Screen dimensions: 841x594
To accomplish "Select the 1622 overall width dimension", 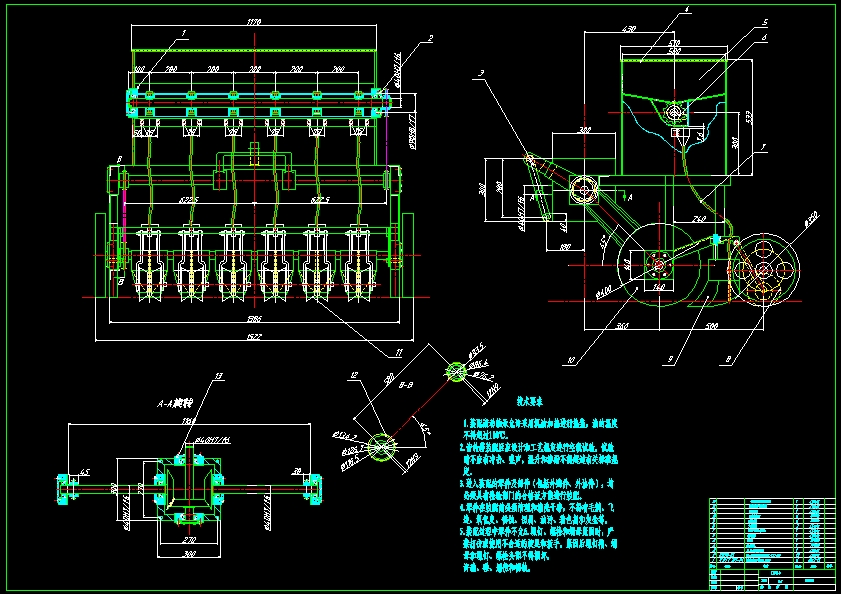I will (254, 336).
